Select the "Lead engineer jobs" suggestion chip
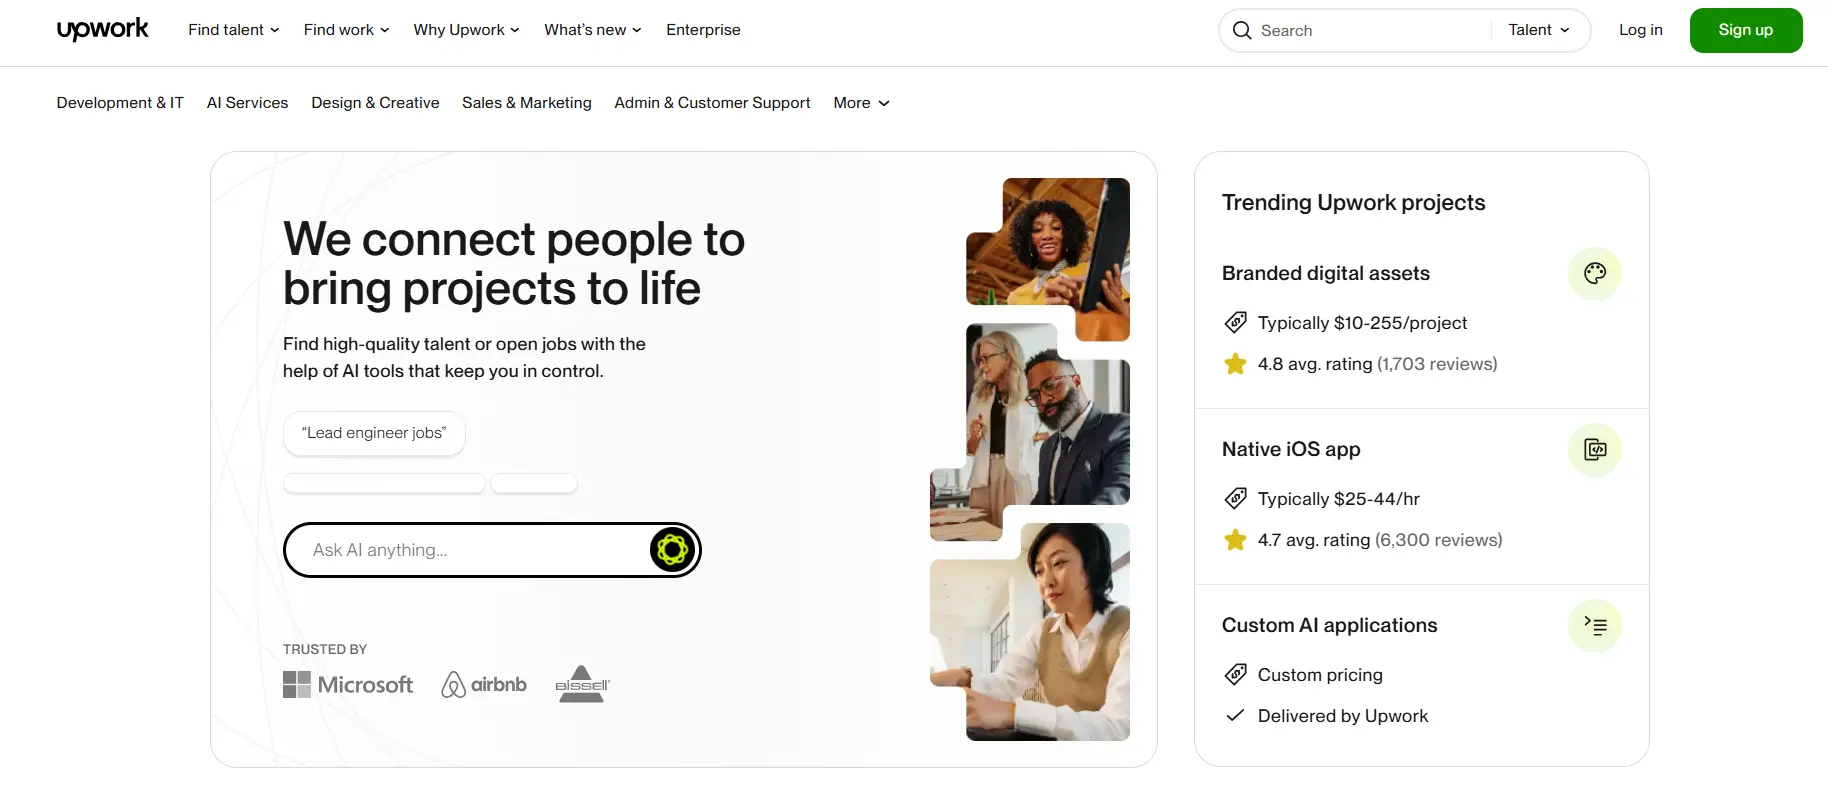Screen dimensions: 1828x802 (x=375, y=433)
